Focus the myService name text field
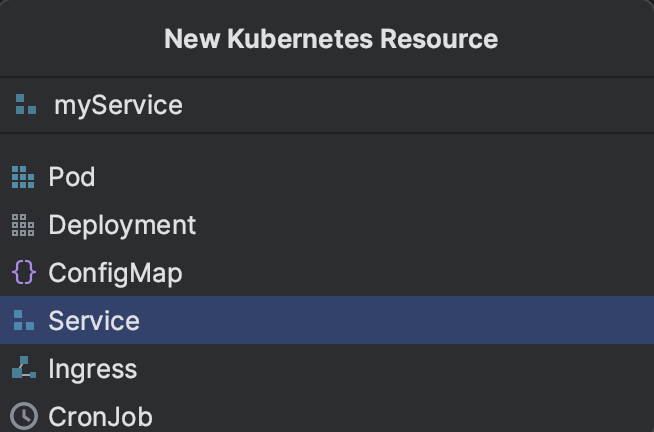This screenshot has width=654, height=432. (118, 105)
